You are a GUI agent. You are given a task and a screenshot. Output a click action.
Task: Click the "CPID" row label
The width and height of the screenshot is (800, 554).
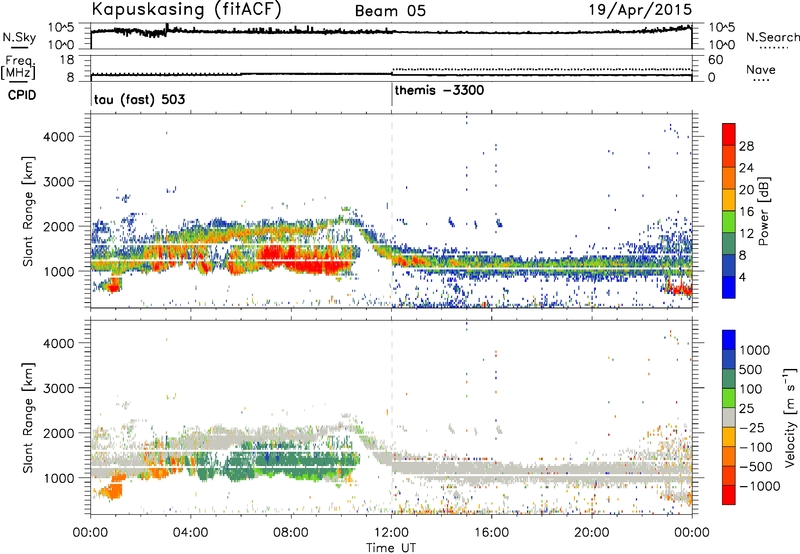click(x=22, y=95)
